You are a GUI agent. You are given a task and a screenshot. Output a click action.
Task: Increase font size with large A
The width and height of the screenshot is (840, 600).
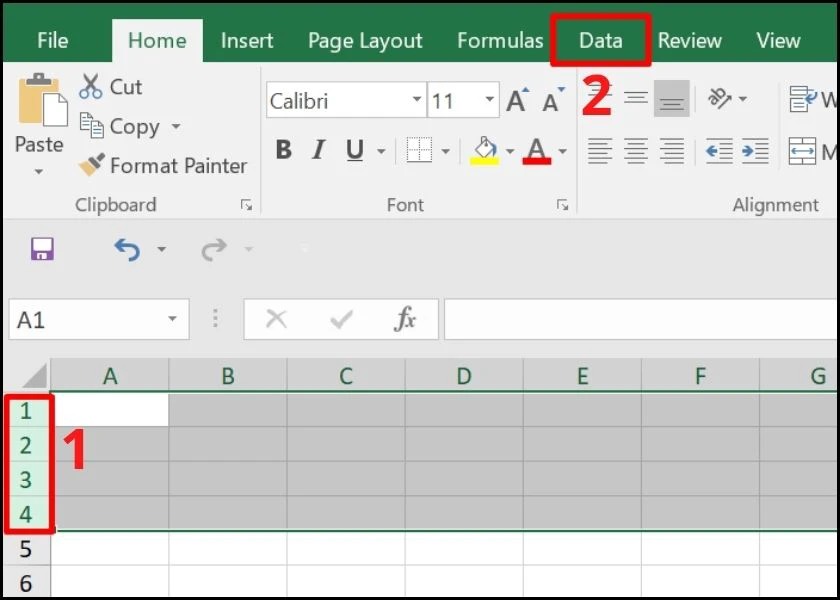517,100
